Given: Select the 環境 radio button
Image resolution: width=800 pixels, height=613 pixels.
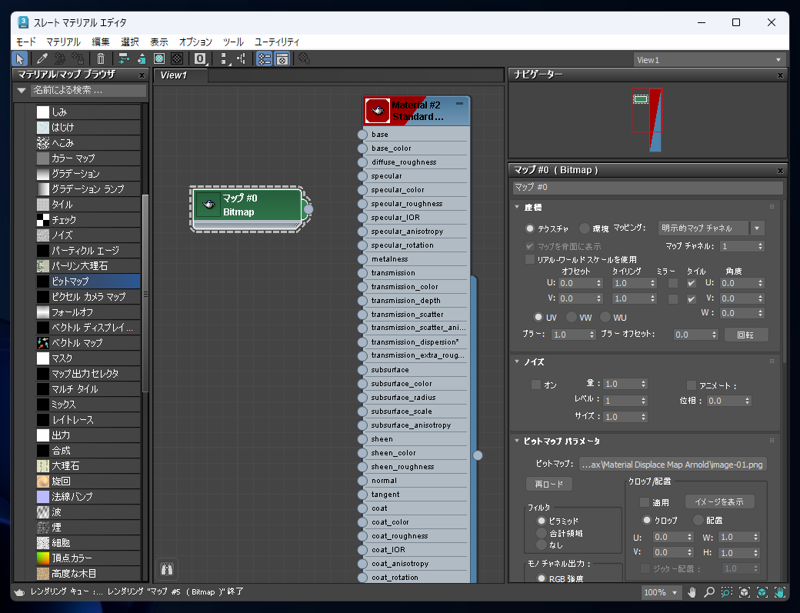Looking at the screenshot, I should click(585, 228).
